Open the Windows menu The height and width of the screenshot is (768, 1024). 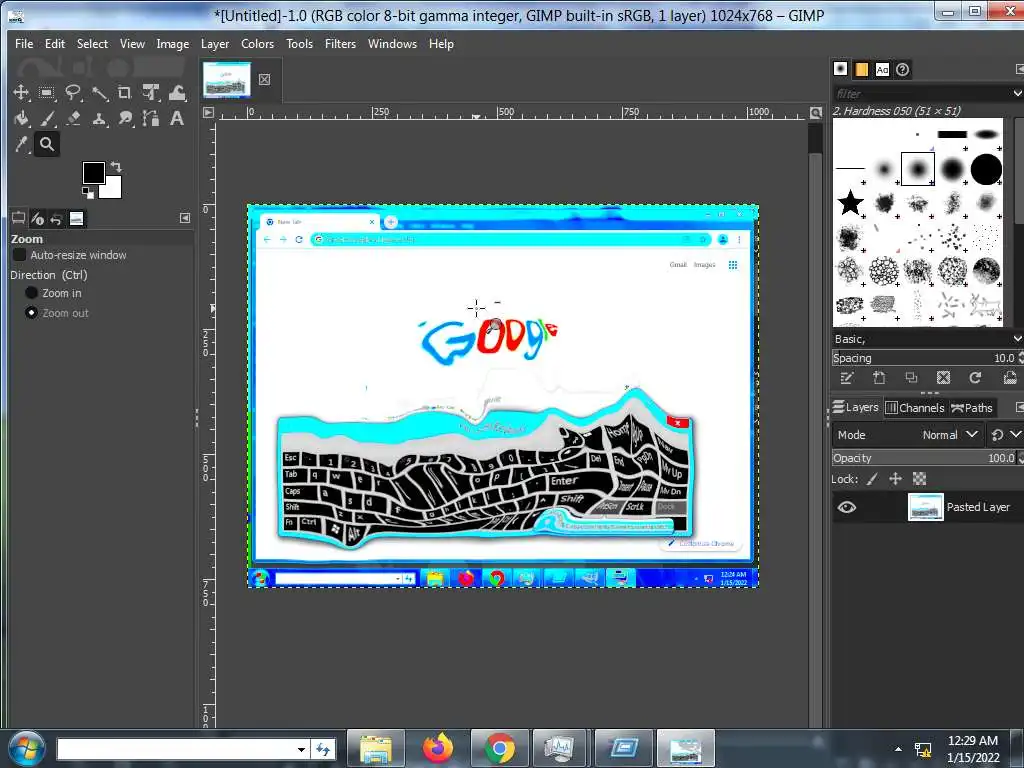click(392, 44)
